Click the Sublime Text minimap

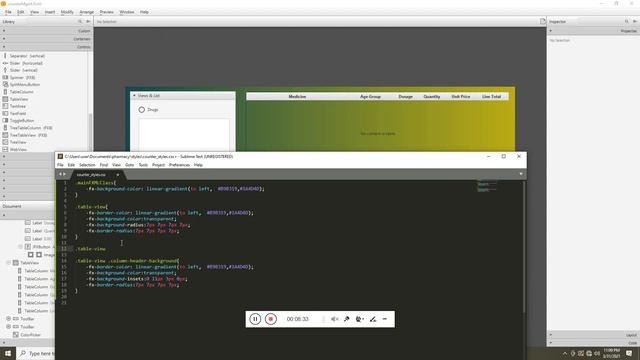tap(487, 186)
